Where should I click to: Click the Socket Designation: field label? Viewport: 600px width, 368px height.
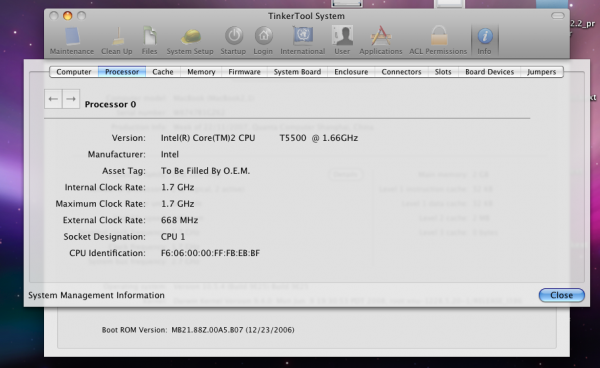pos(104,237)
